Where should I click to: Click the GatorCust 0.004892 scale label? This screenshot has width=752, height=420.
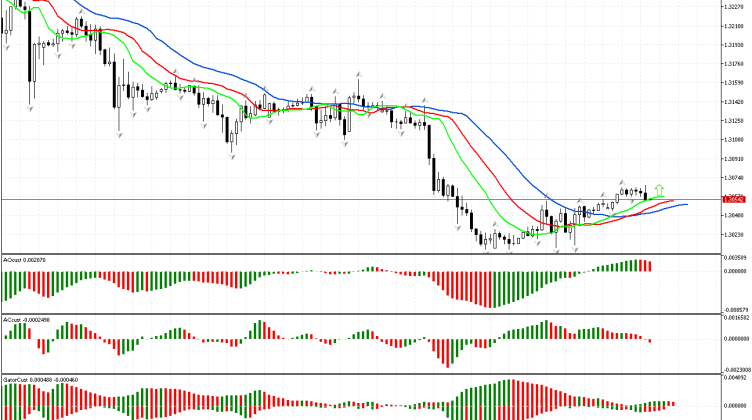[734, 379]
